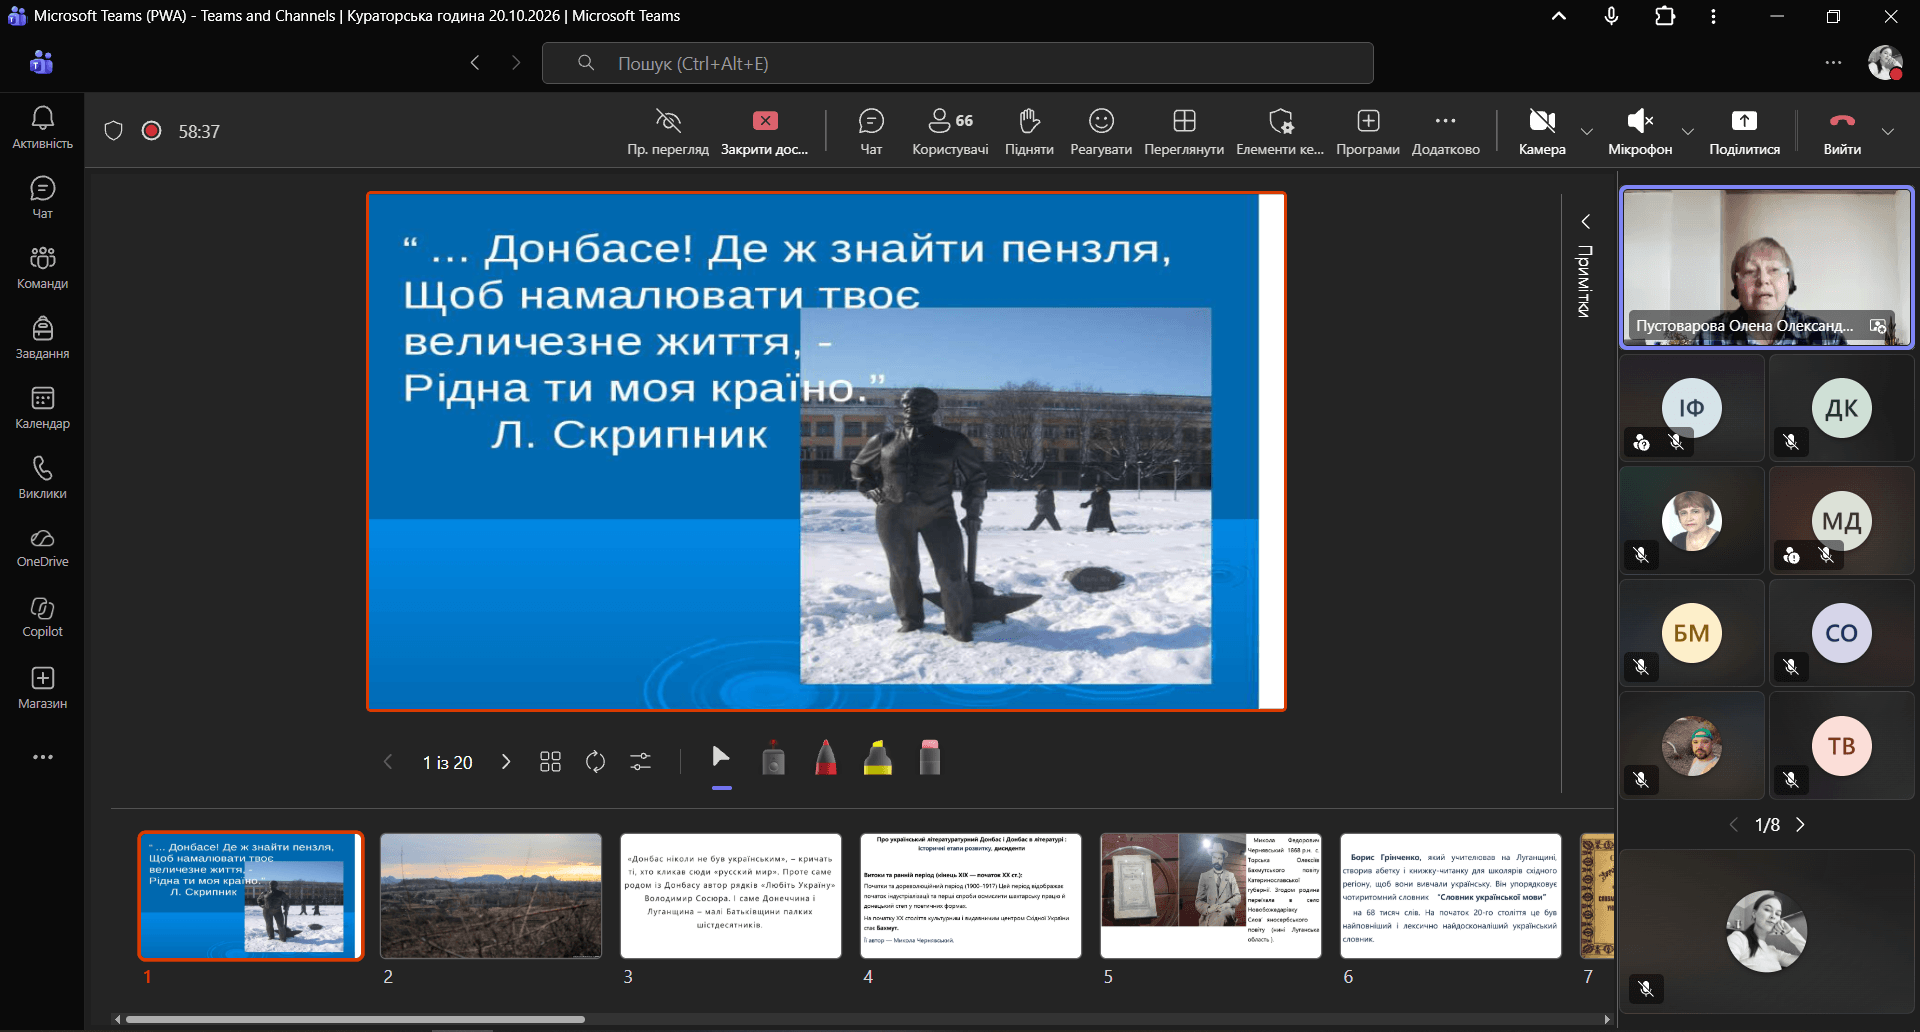This screenshot has width=1920, height=1032.
Task: Open Елементи керування room controls
Action: click(1280, 132)
